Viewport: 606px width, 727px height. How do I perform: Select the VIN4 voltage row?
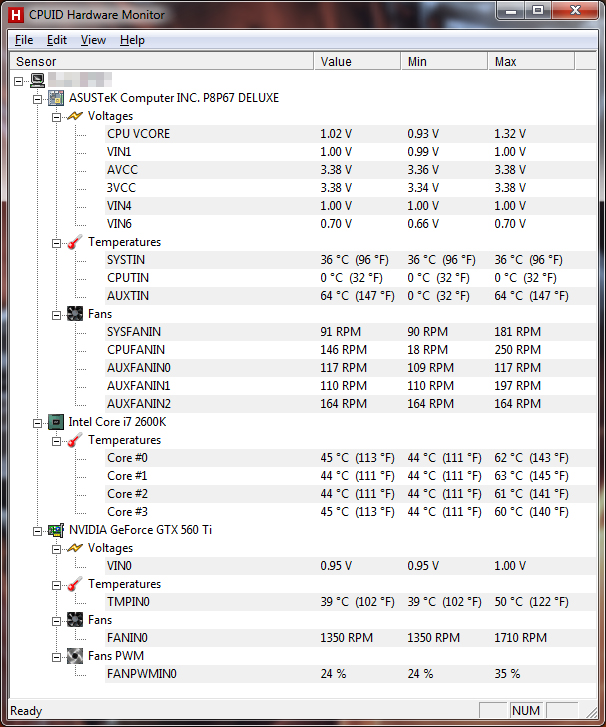click(351, 206)
